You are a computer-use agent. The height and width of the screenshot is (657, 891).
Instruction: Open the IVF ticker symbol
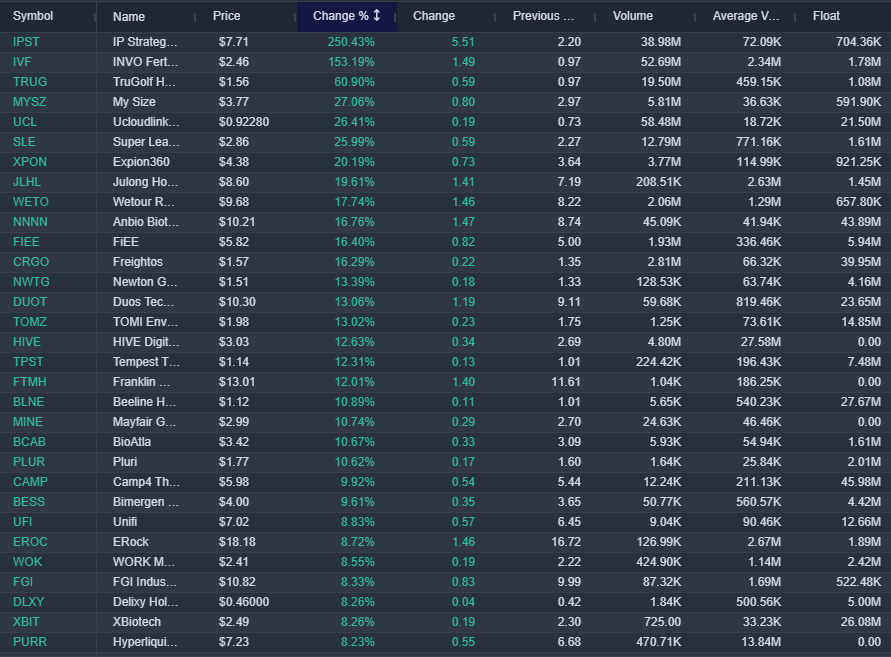click(22, 62)
